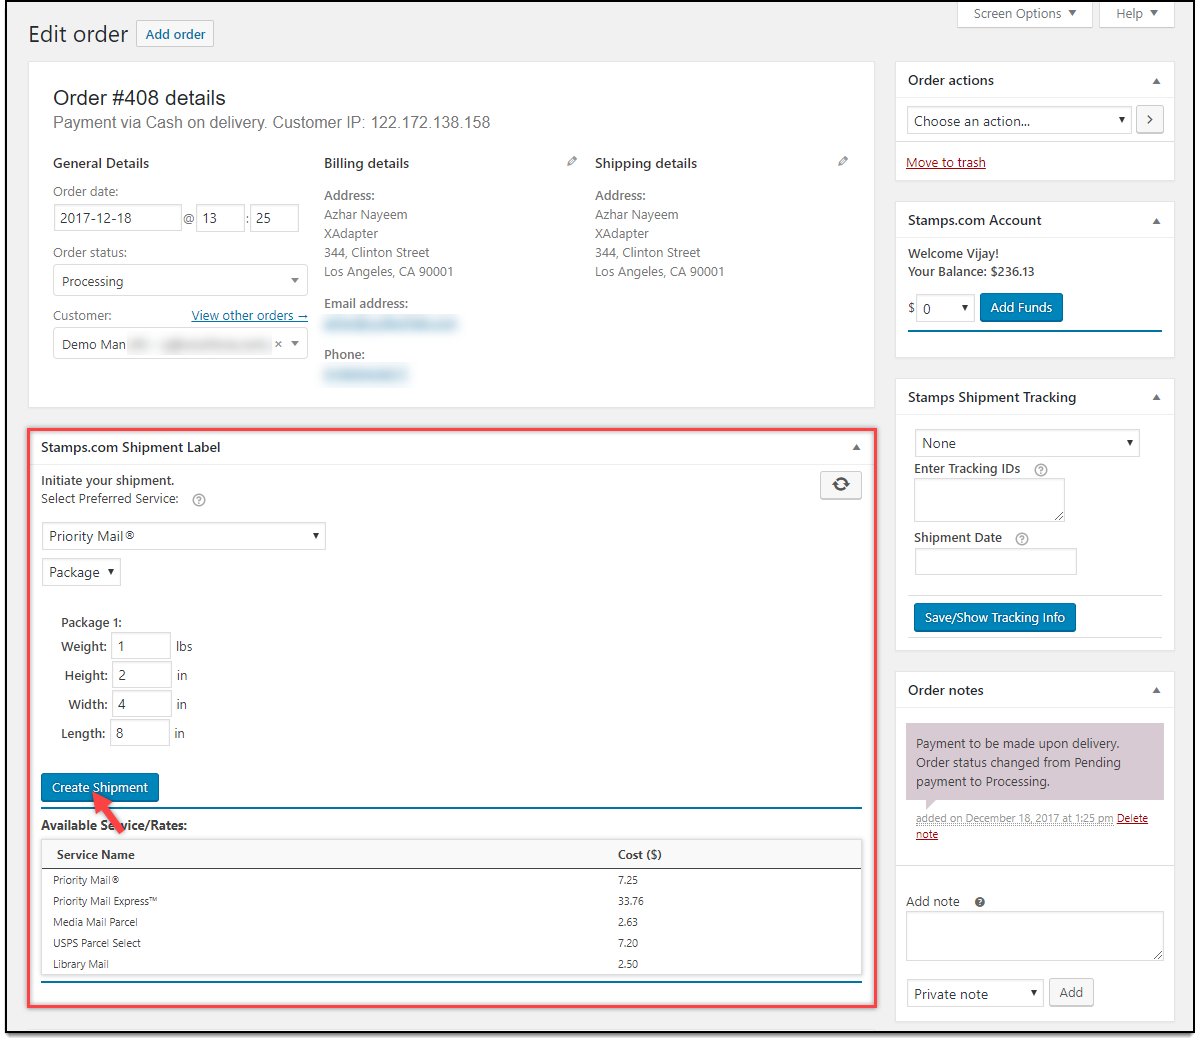The width and height of the screenshot is (1200, 1043).
Task: Collapse the Stamps.com Account panel
Action: click(x=1156, y=221)
